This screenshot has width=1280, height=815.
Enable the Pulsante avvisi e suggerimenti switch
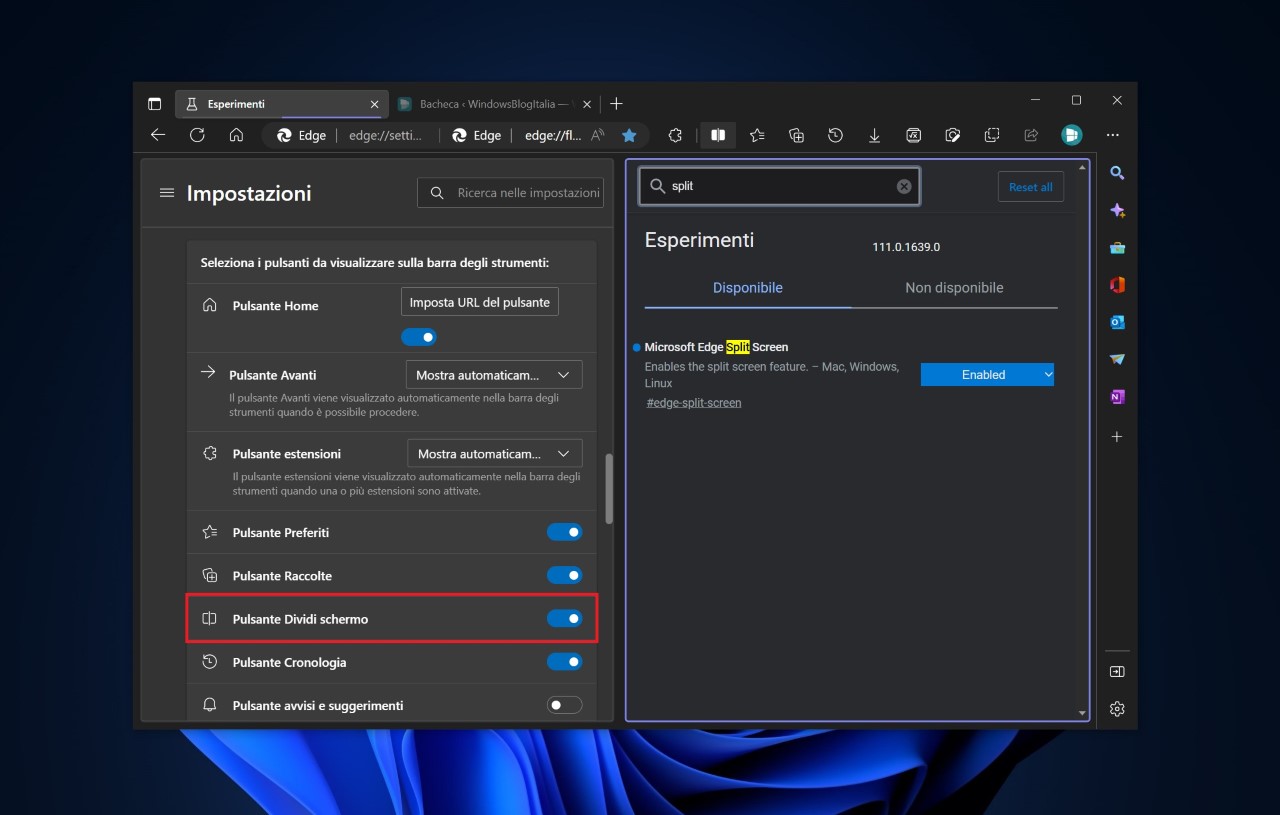point(564,705)
